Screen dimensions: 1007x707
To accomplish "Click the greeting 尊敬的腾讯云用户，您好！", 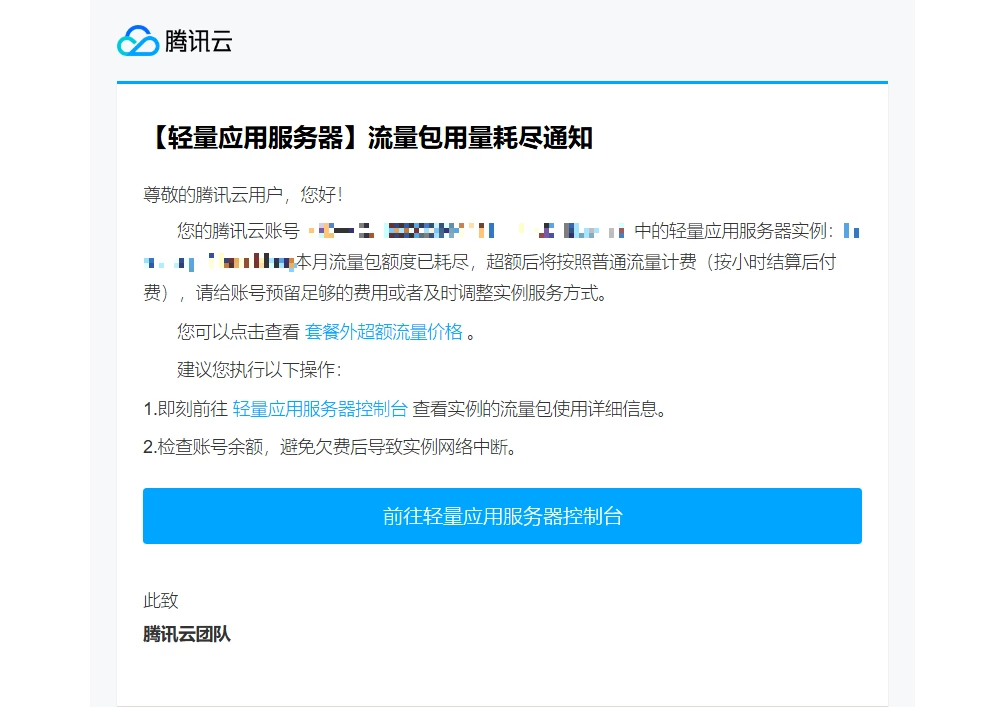I will click(244, 195).
